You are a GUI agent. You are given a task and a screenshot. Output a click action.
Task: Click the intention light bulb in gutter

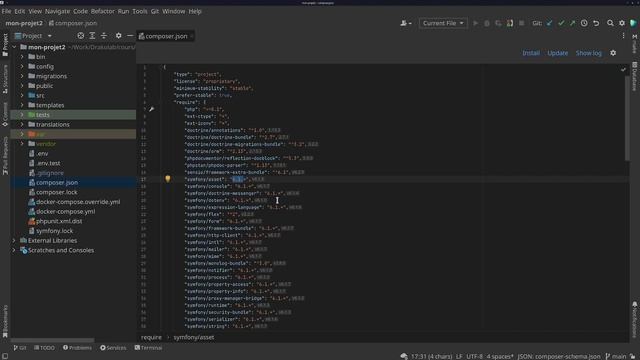[168, 179]
